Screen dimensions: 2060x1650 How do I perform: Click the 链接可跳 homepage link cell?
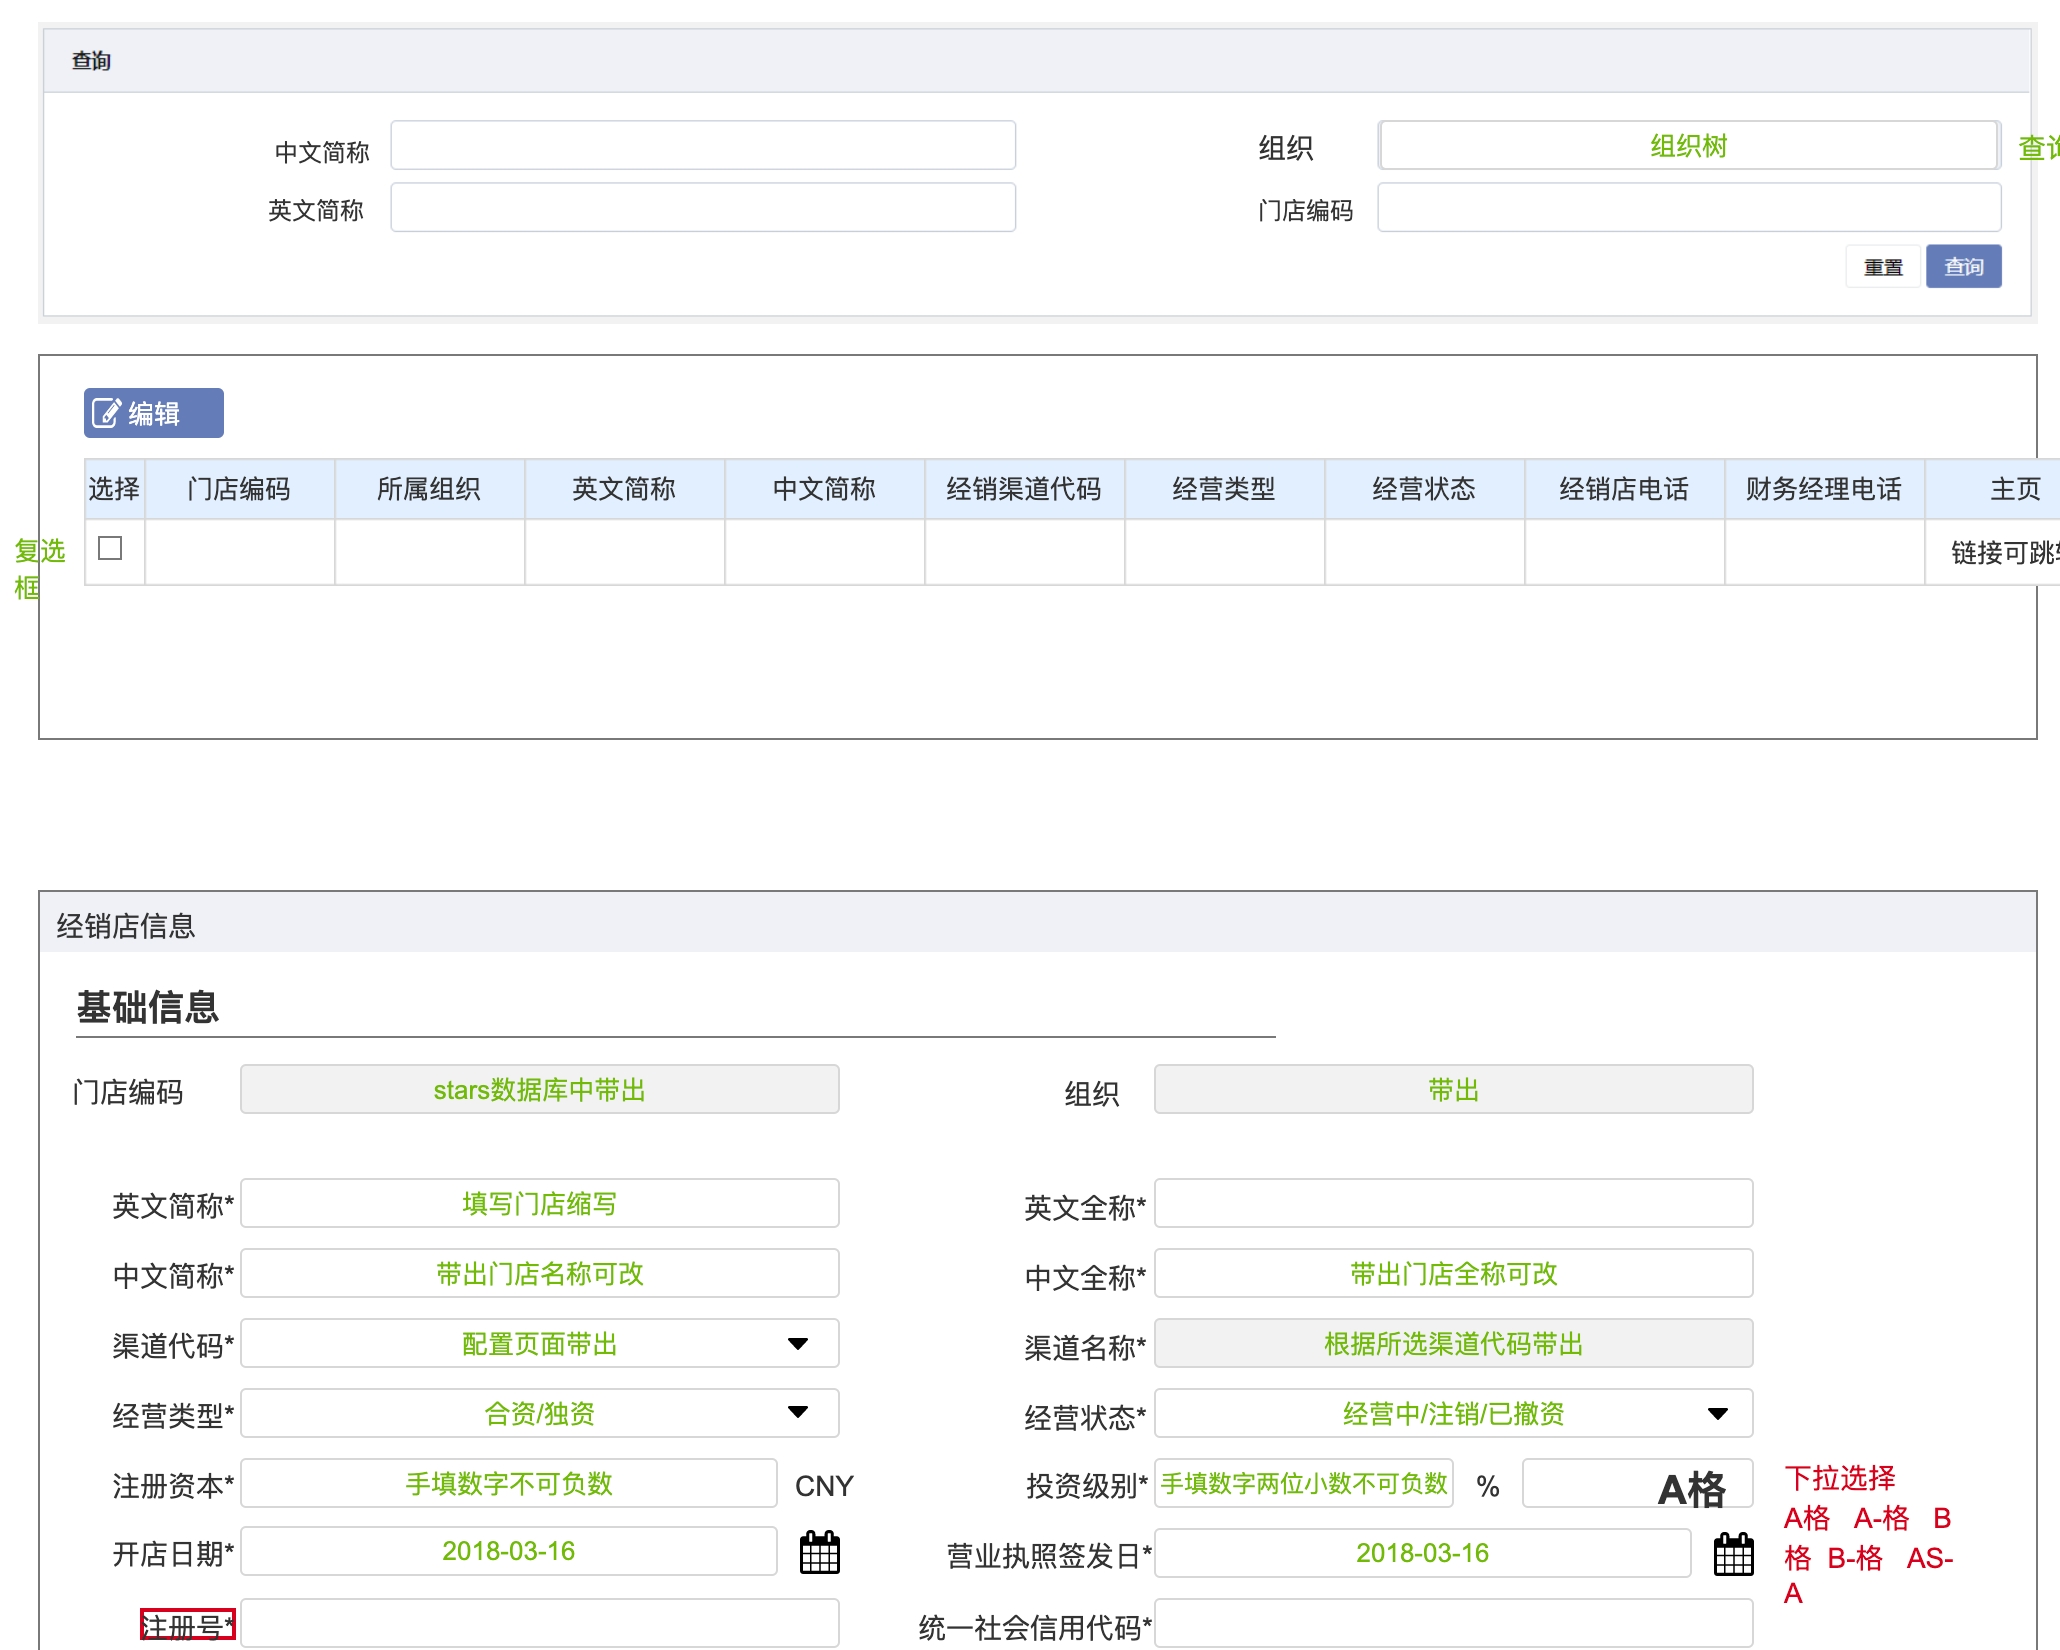pyautogui.click(x=1993, y=552)
